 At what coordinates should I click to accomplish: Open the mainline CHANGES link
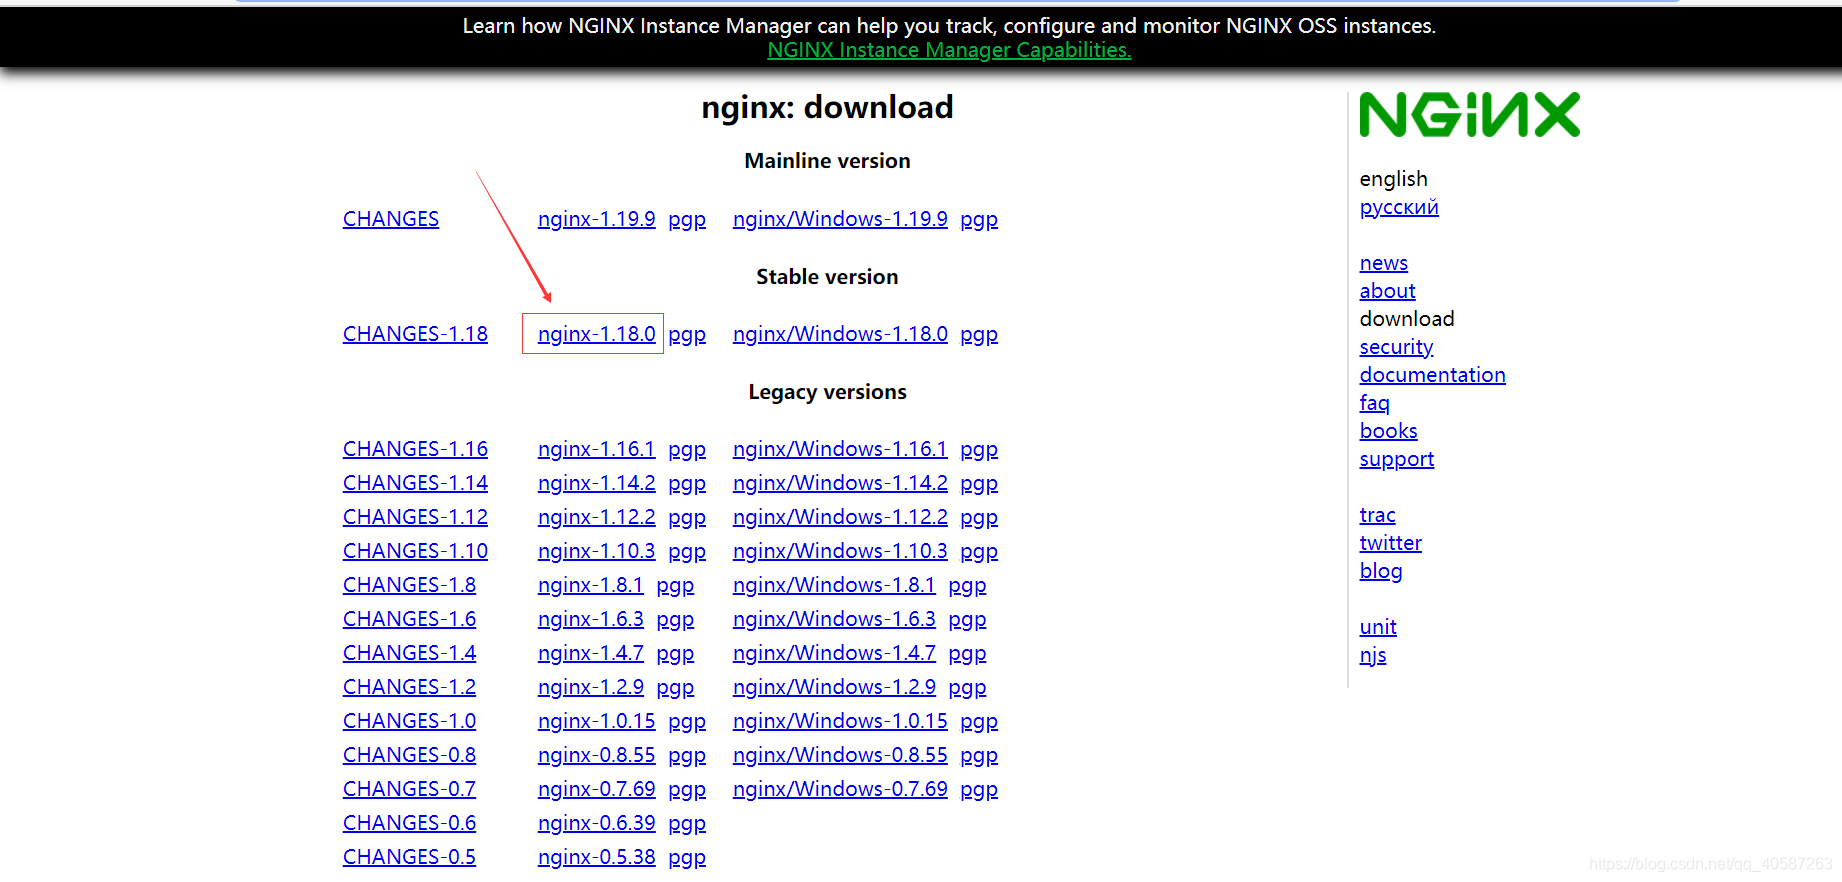click(391, 219)
